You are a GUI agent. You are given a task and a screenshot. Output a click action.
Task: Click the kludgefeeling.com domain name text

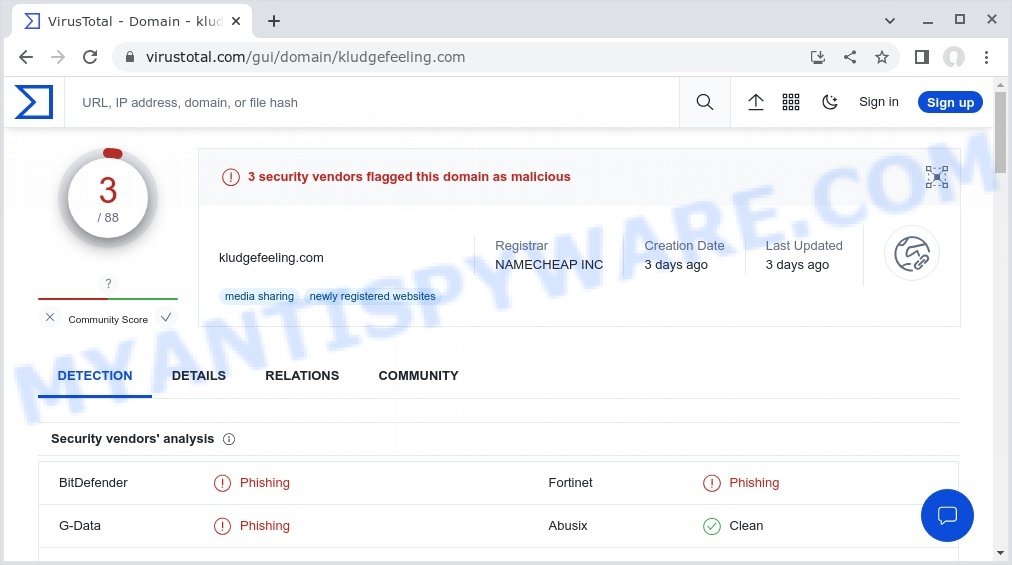271,258
